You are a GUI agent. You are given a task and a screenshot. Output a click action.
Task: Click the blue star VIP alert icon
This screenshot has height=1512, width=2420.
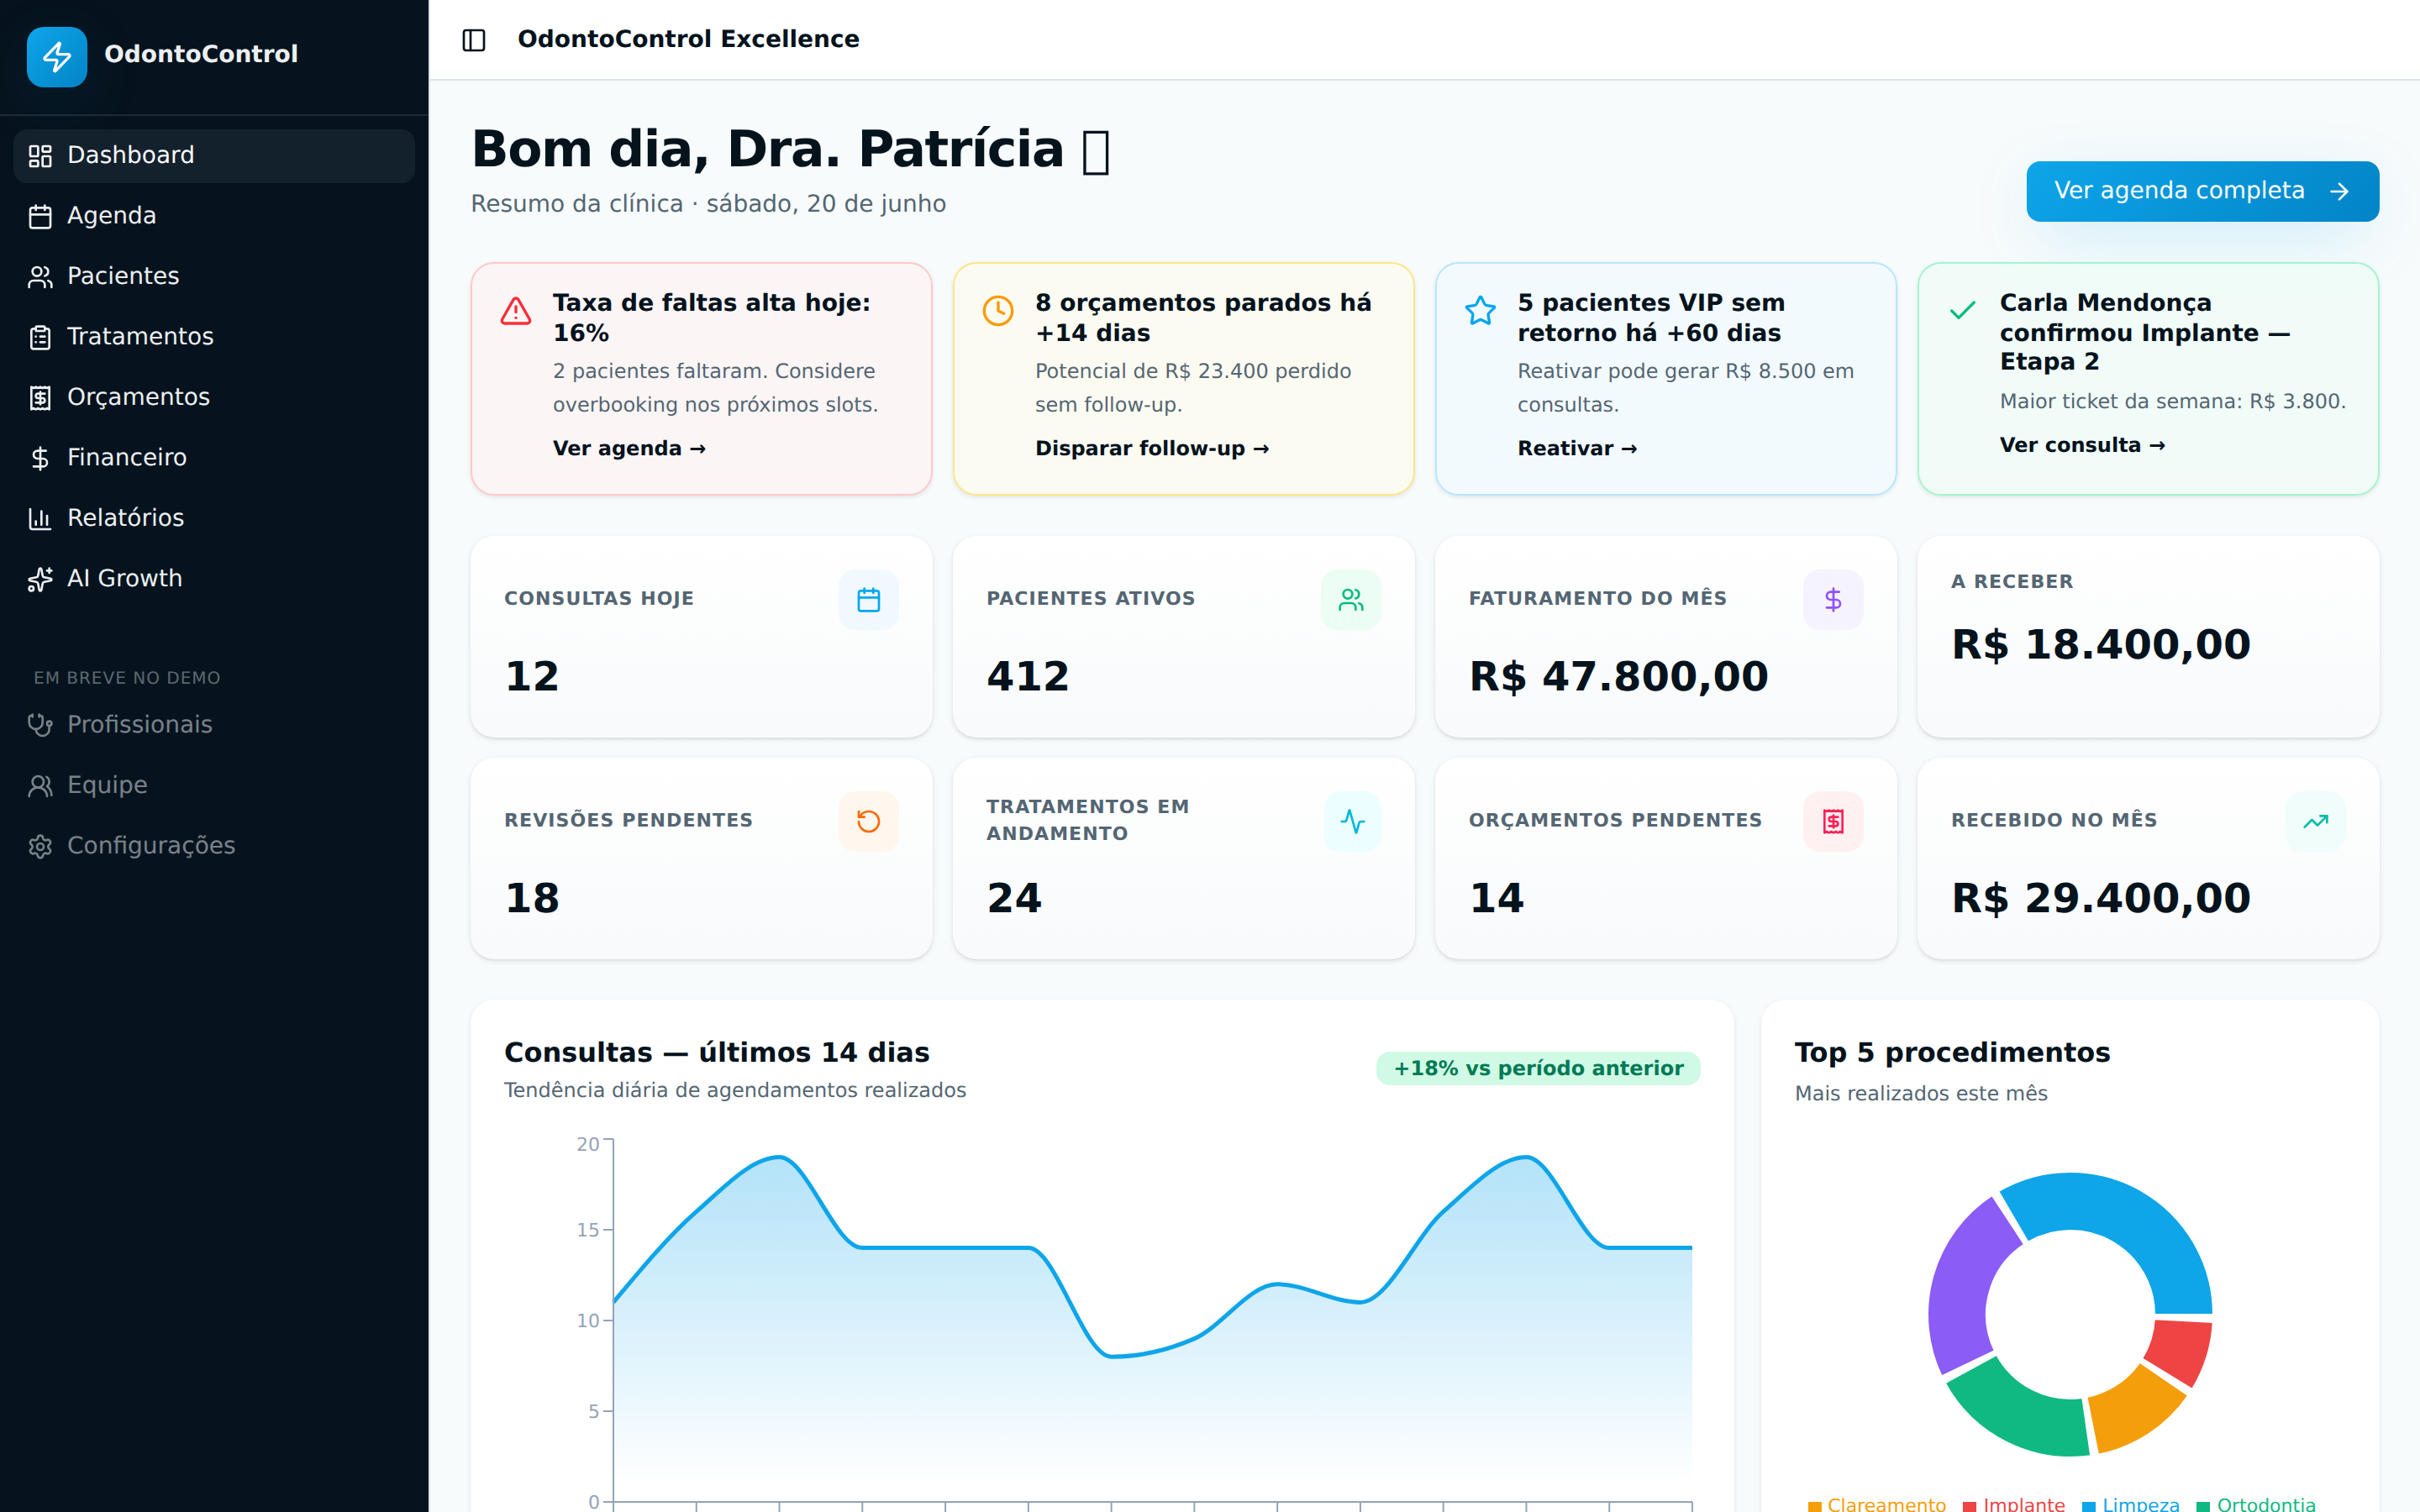[x=1480, y=311]
